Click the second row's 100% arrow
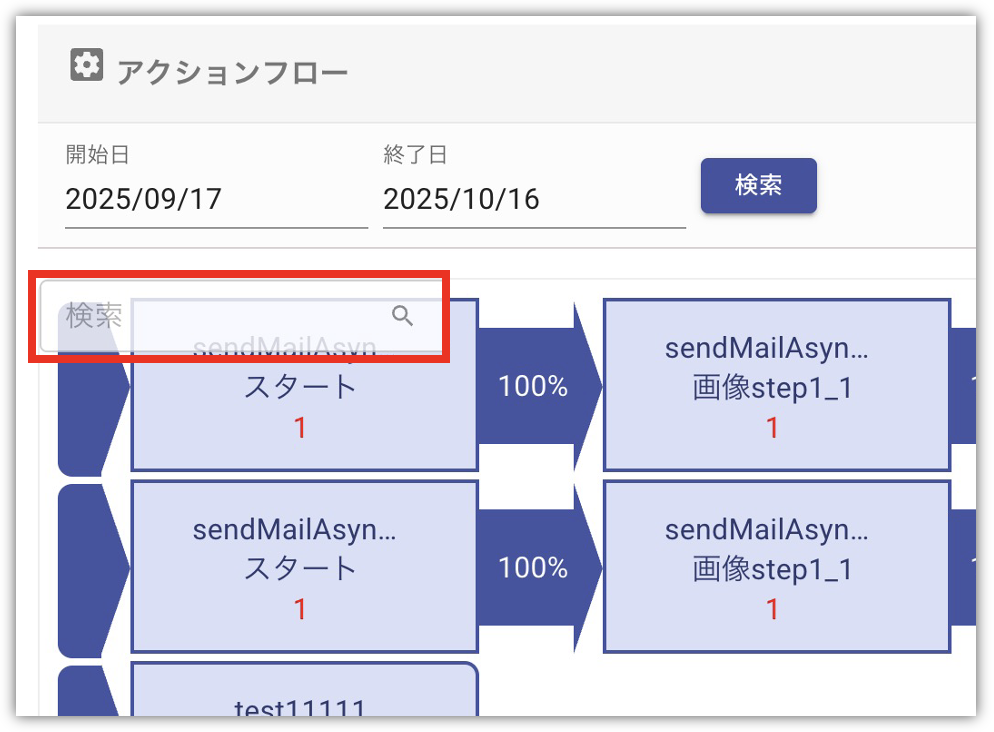The width and height of the screenshot is (994, 732). [x=533, y=568]
